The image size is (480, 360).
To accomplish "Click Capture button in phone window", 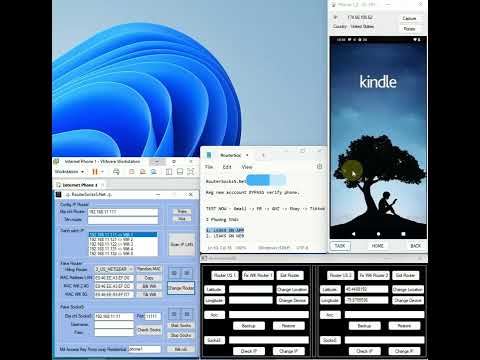I will point(409,18).
